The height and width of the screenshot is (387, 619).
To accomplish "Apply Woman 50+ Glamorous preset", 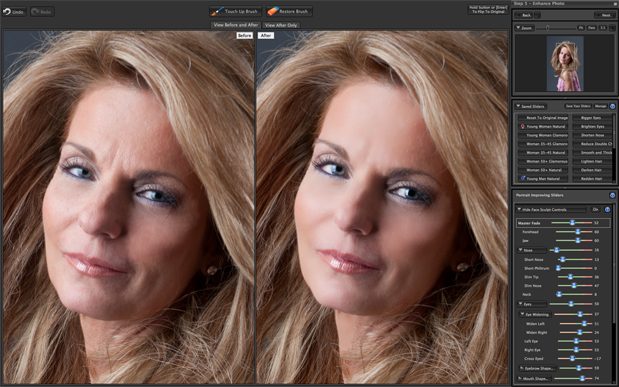I will (x=543, y=161).
